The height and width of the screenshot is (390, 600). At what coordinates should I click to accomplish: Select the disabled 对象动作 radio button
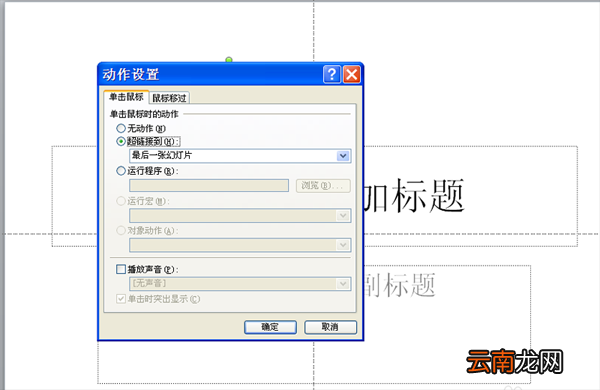point(121,230)
